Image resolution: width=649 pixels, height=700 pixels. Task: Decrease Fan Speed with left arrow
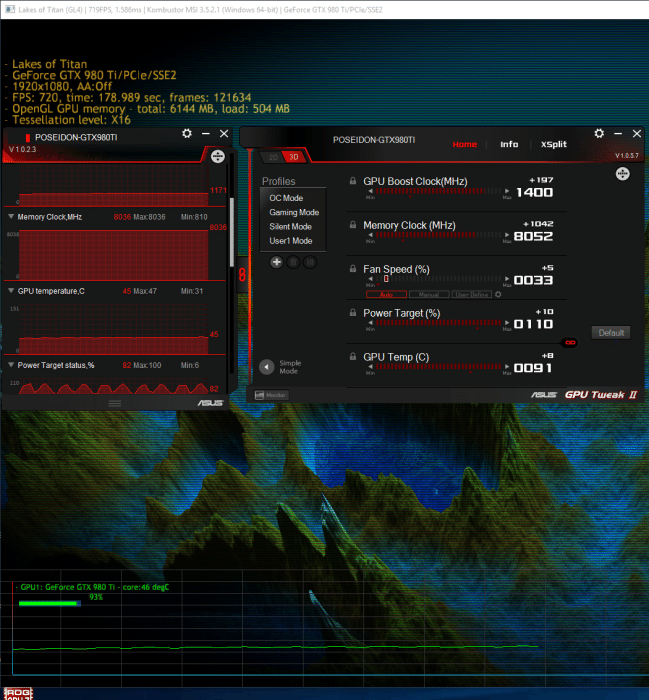[x=370, y=279]
